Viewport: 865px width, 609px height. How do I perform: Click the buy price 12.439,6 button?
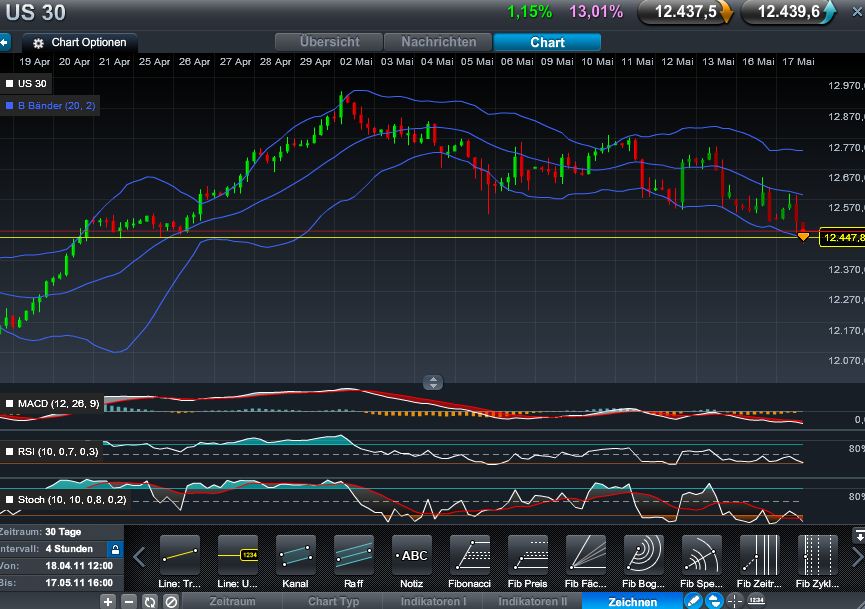tap(788, 12)
